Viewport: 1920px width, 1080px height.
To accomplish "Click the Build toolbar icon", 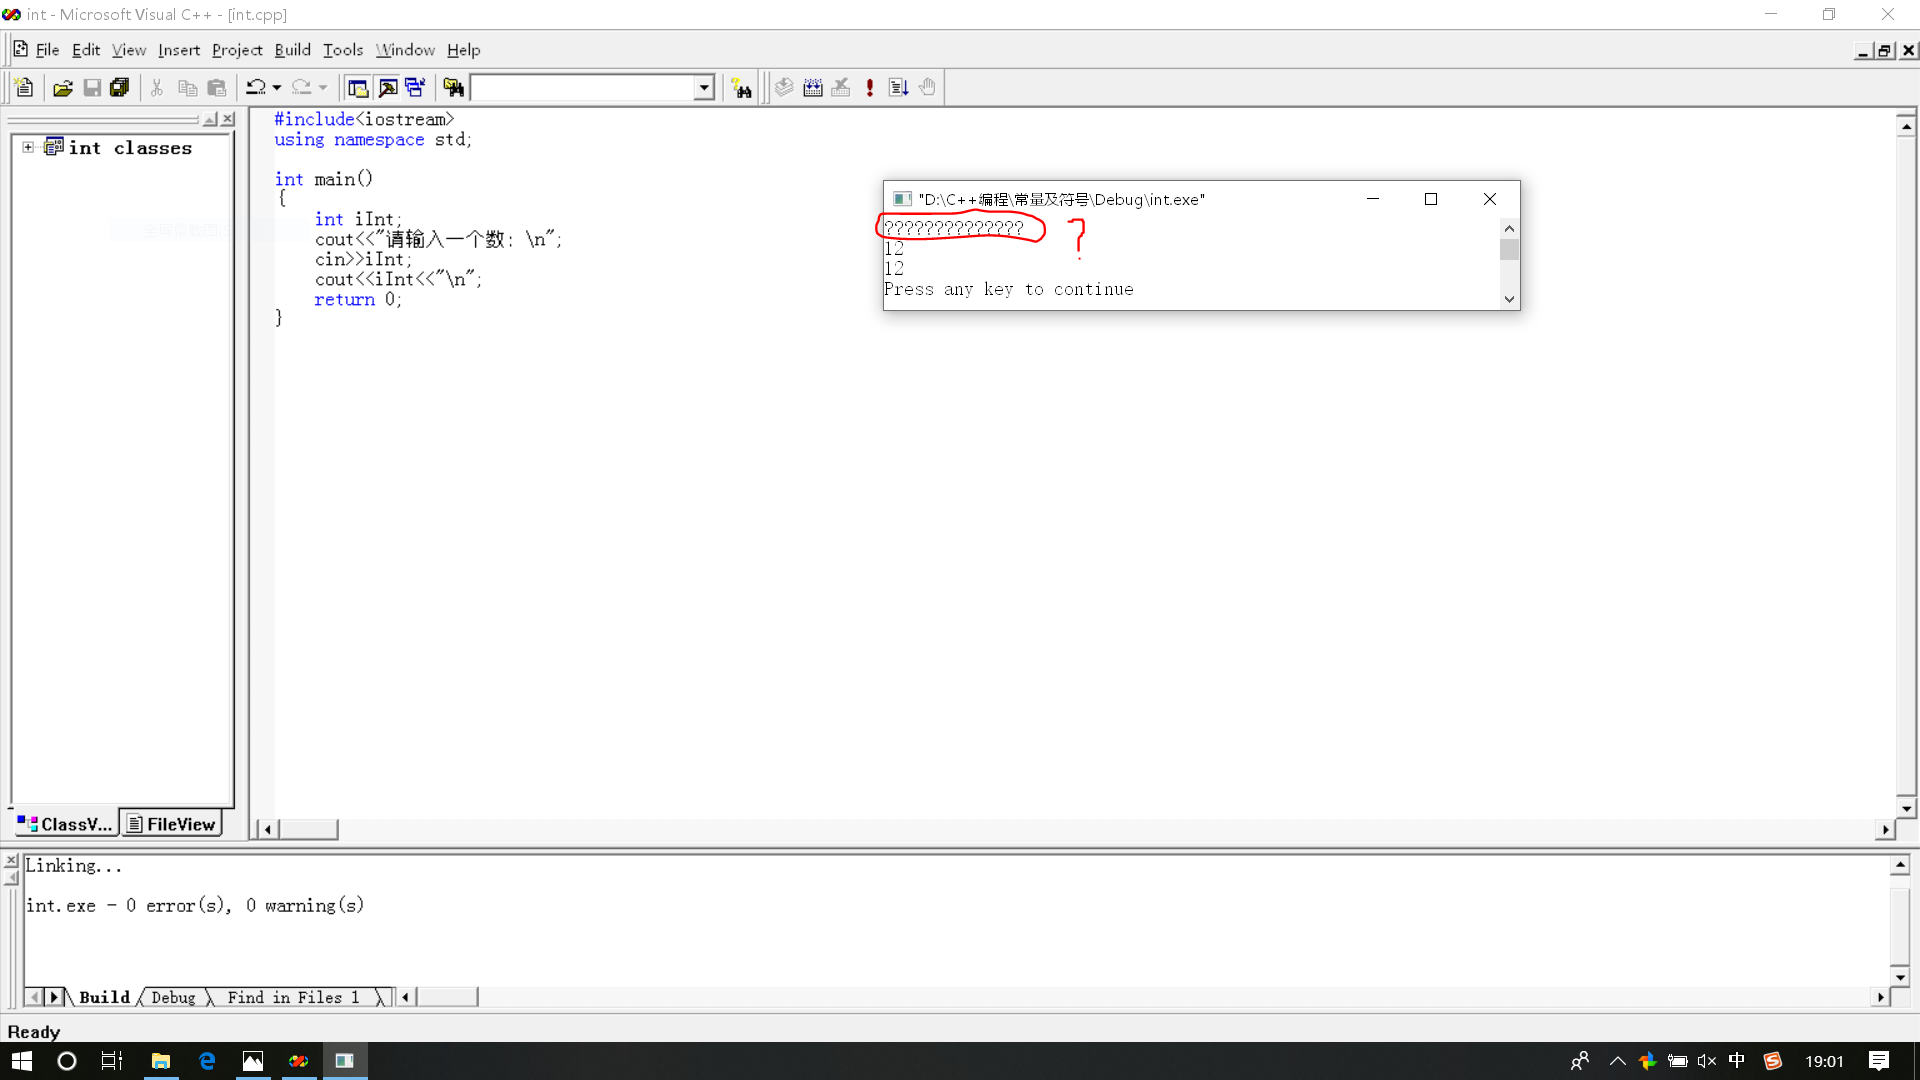I will (813, 88).
